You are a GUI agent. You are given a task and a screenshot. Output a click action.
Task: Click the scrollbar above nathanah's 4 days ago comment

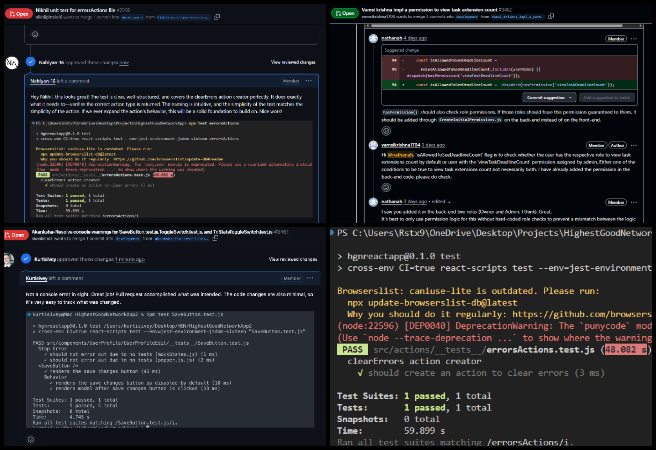click(x=496, y=26)
